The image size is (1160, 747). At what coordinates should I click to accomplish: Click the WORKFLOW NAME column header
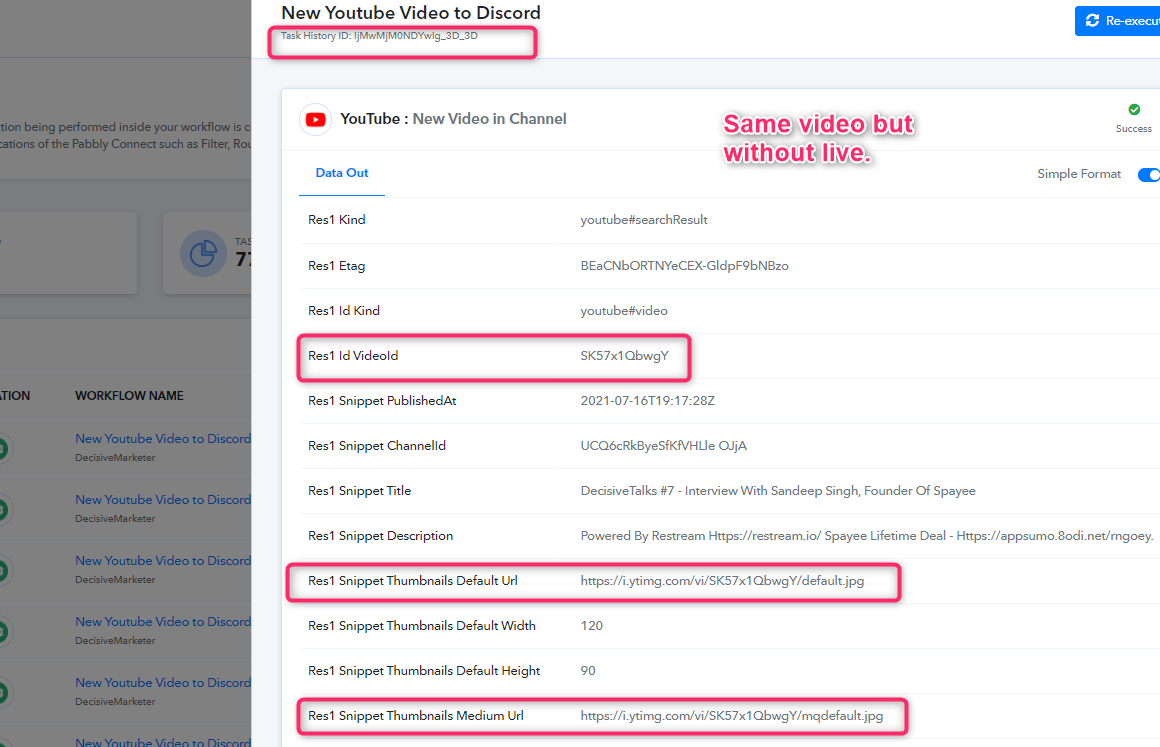(129, 396)
